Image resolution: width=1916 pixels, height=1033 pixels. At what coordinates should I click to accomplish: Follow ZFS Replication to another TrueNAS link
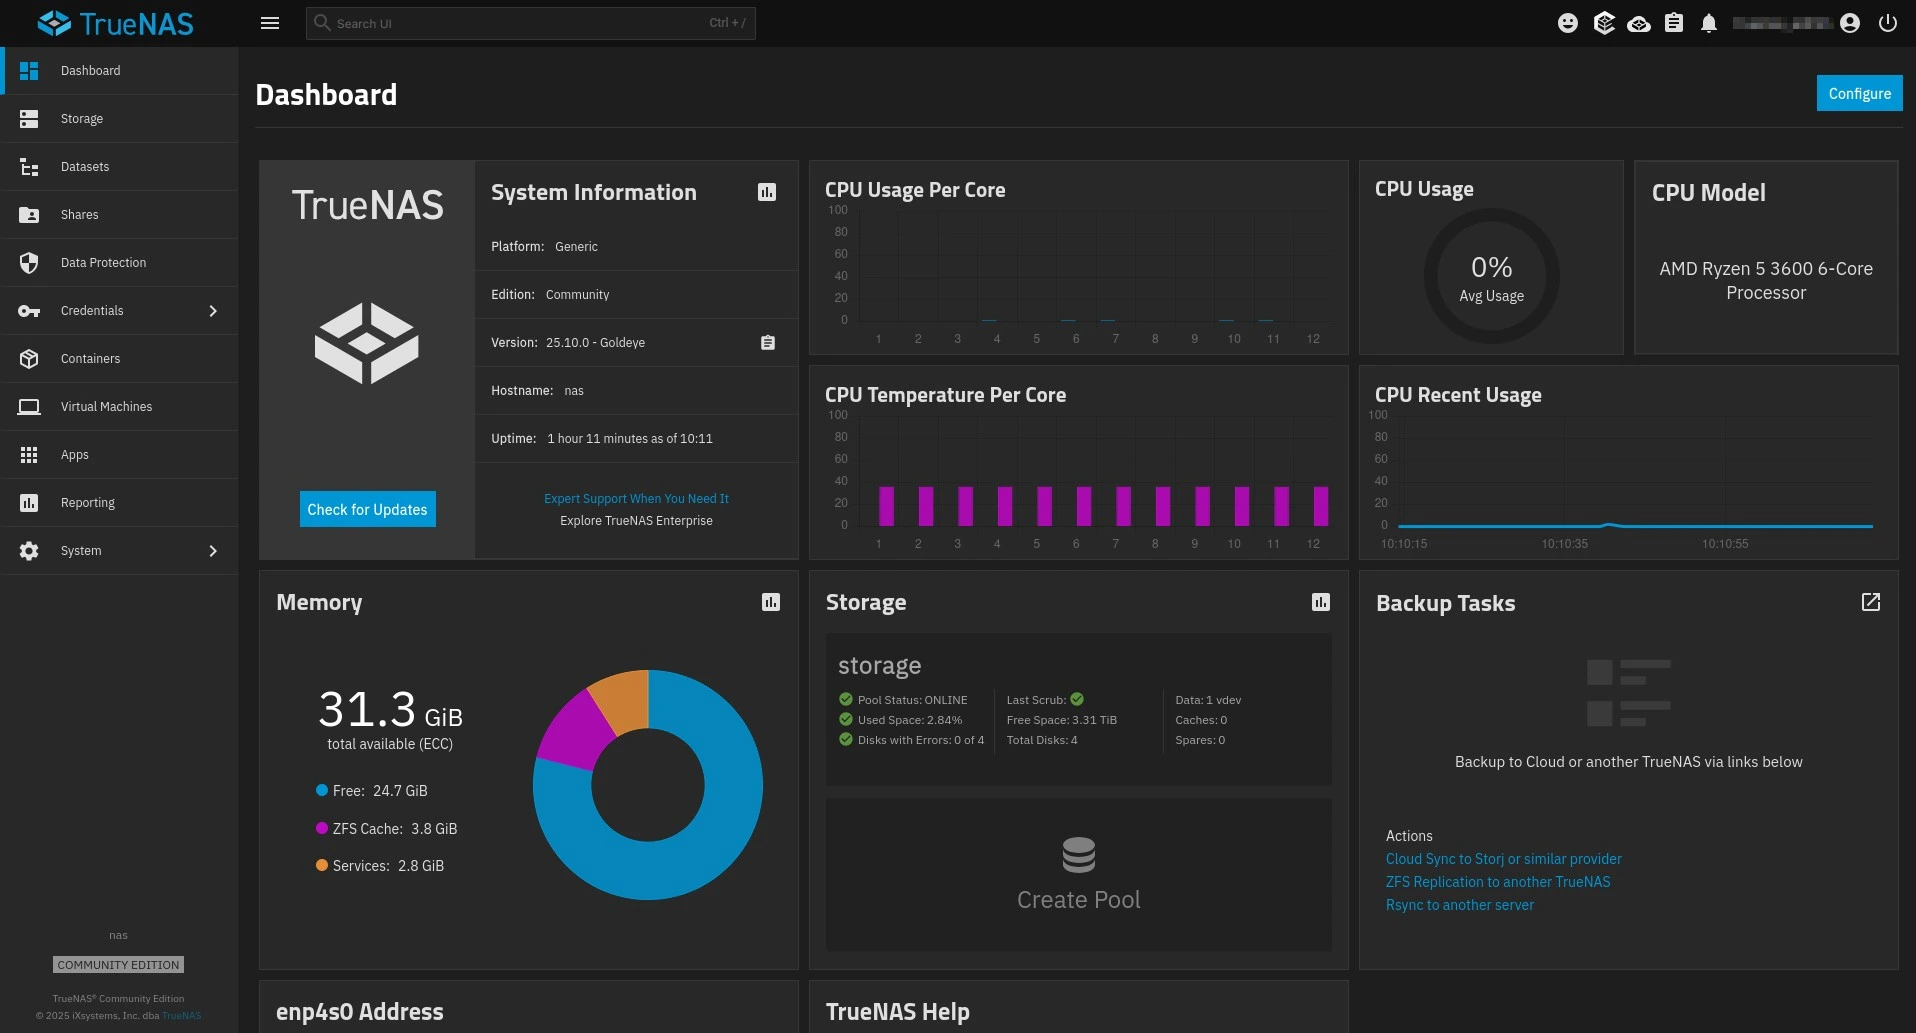pyautogui.click(x=1497, y=882)
